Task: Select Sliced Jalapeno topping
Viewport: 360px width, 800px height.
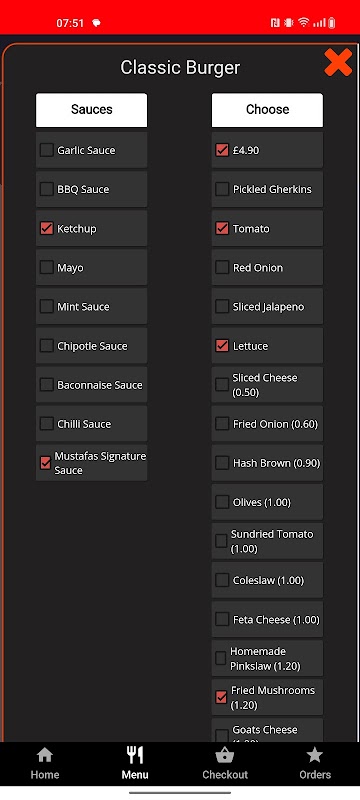Action: [222, 307]
